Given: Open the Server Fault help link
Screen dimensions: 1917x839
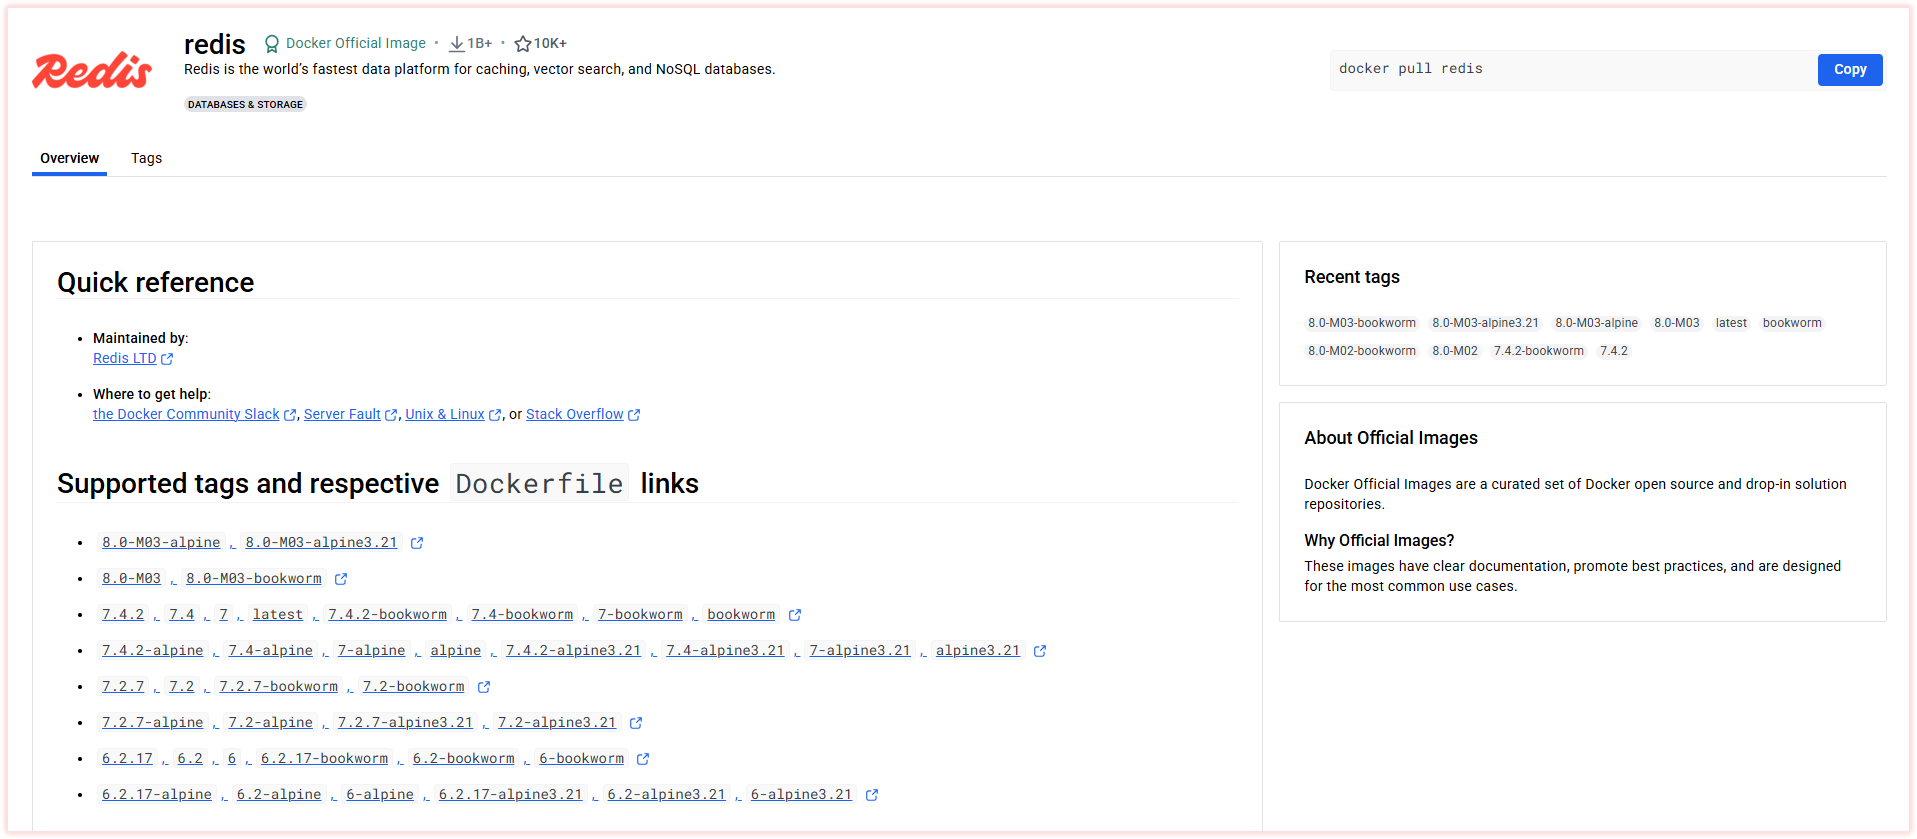Looking at the screenshot, I should click(x=342, y=414).
